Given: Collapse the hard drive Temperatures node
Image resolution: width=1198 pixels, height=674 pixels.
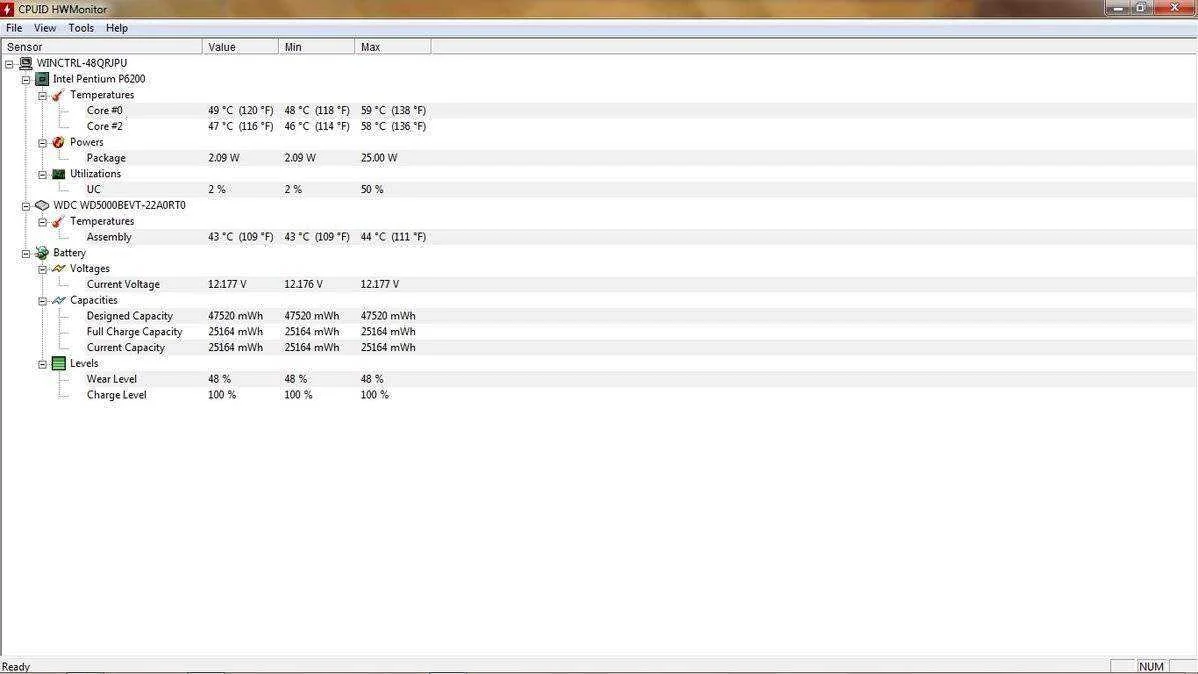Looking at the screenshot, I should tap(43, 222).
